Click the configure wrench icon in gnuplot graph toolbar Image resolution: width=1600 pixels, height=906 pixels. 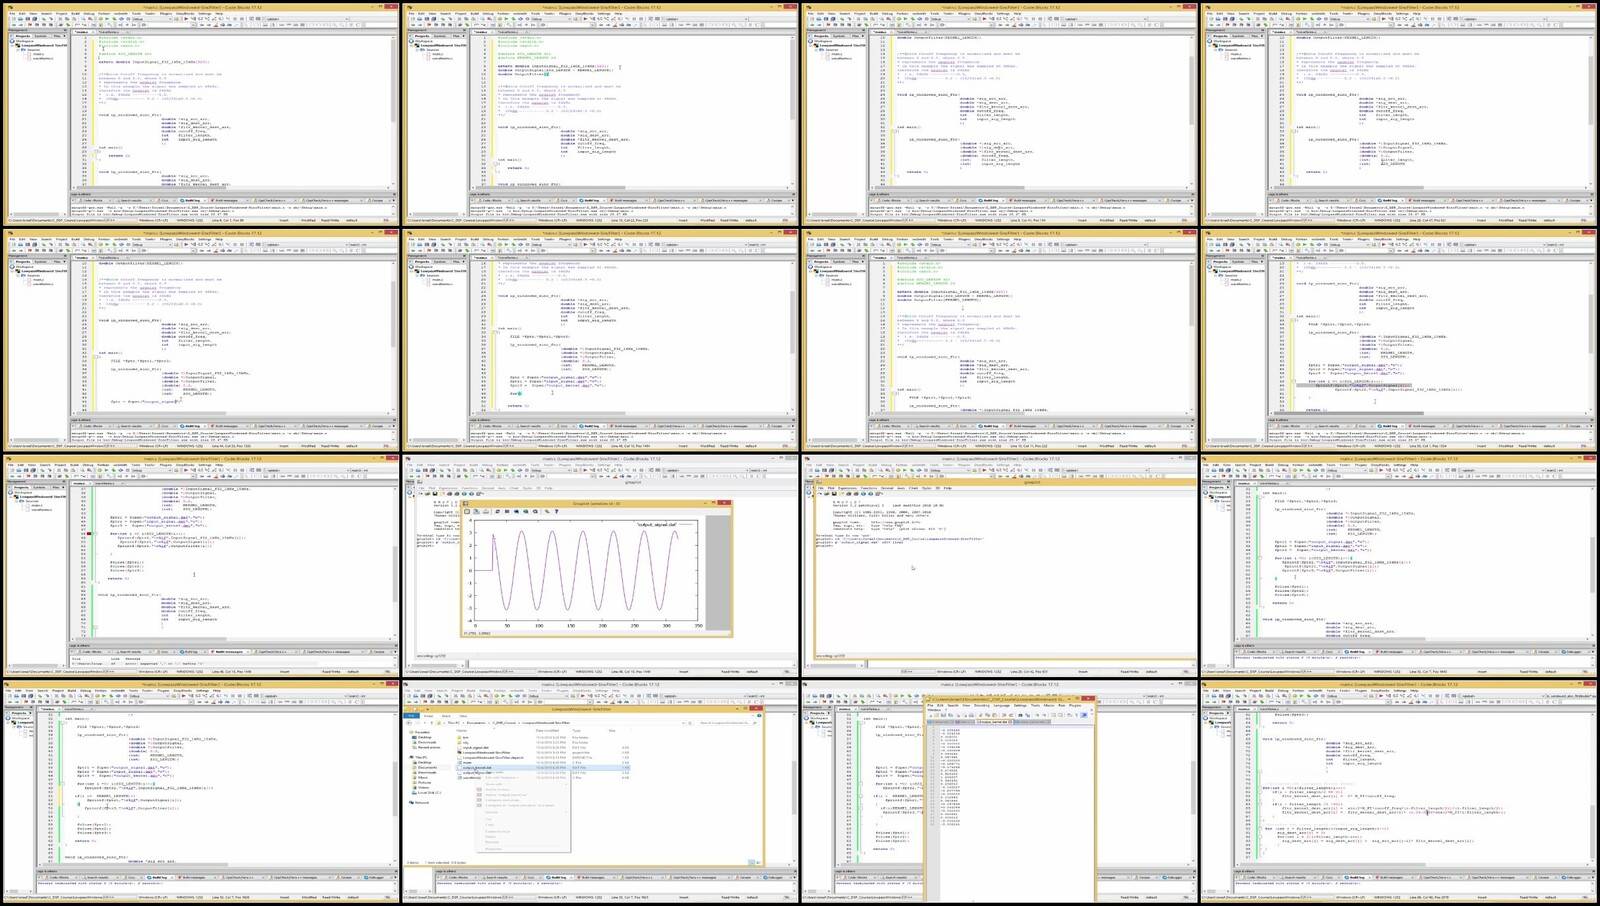[x=547, y=511]
